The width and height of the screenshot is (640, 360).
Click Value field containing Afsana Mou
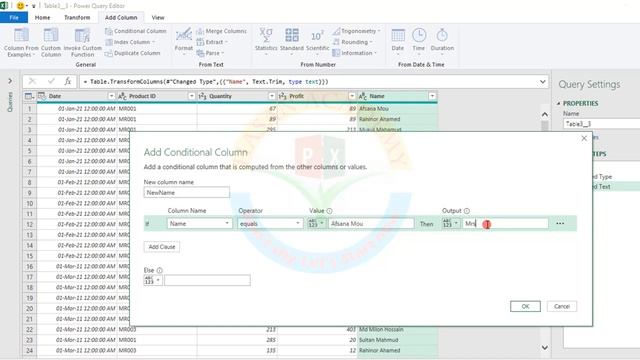pos(371,224)
